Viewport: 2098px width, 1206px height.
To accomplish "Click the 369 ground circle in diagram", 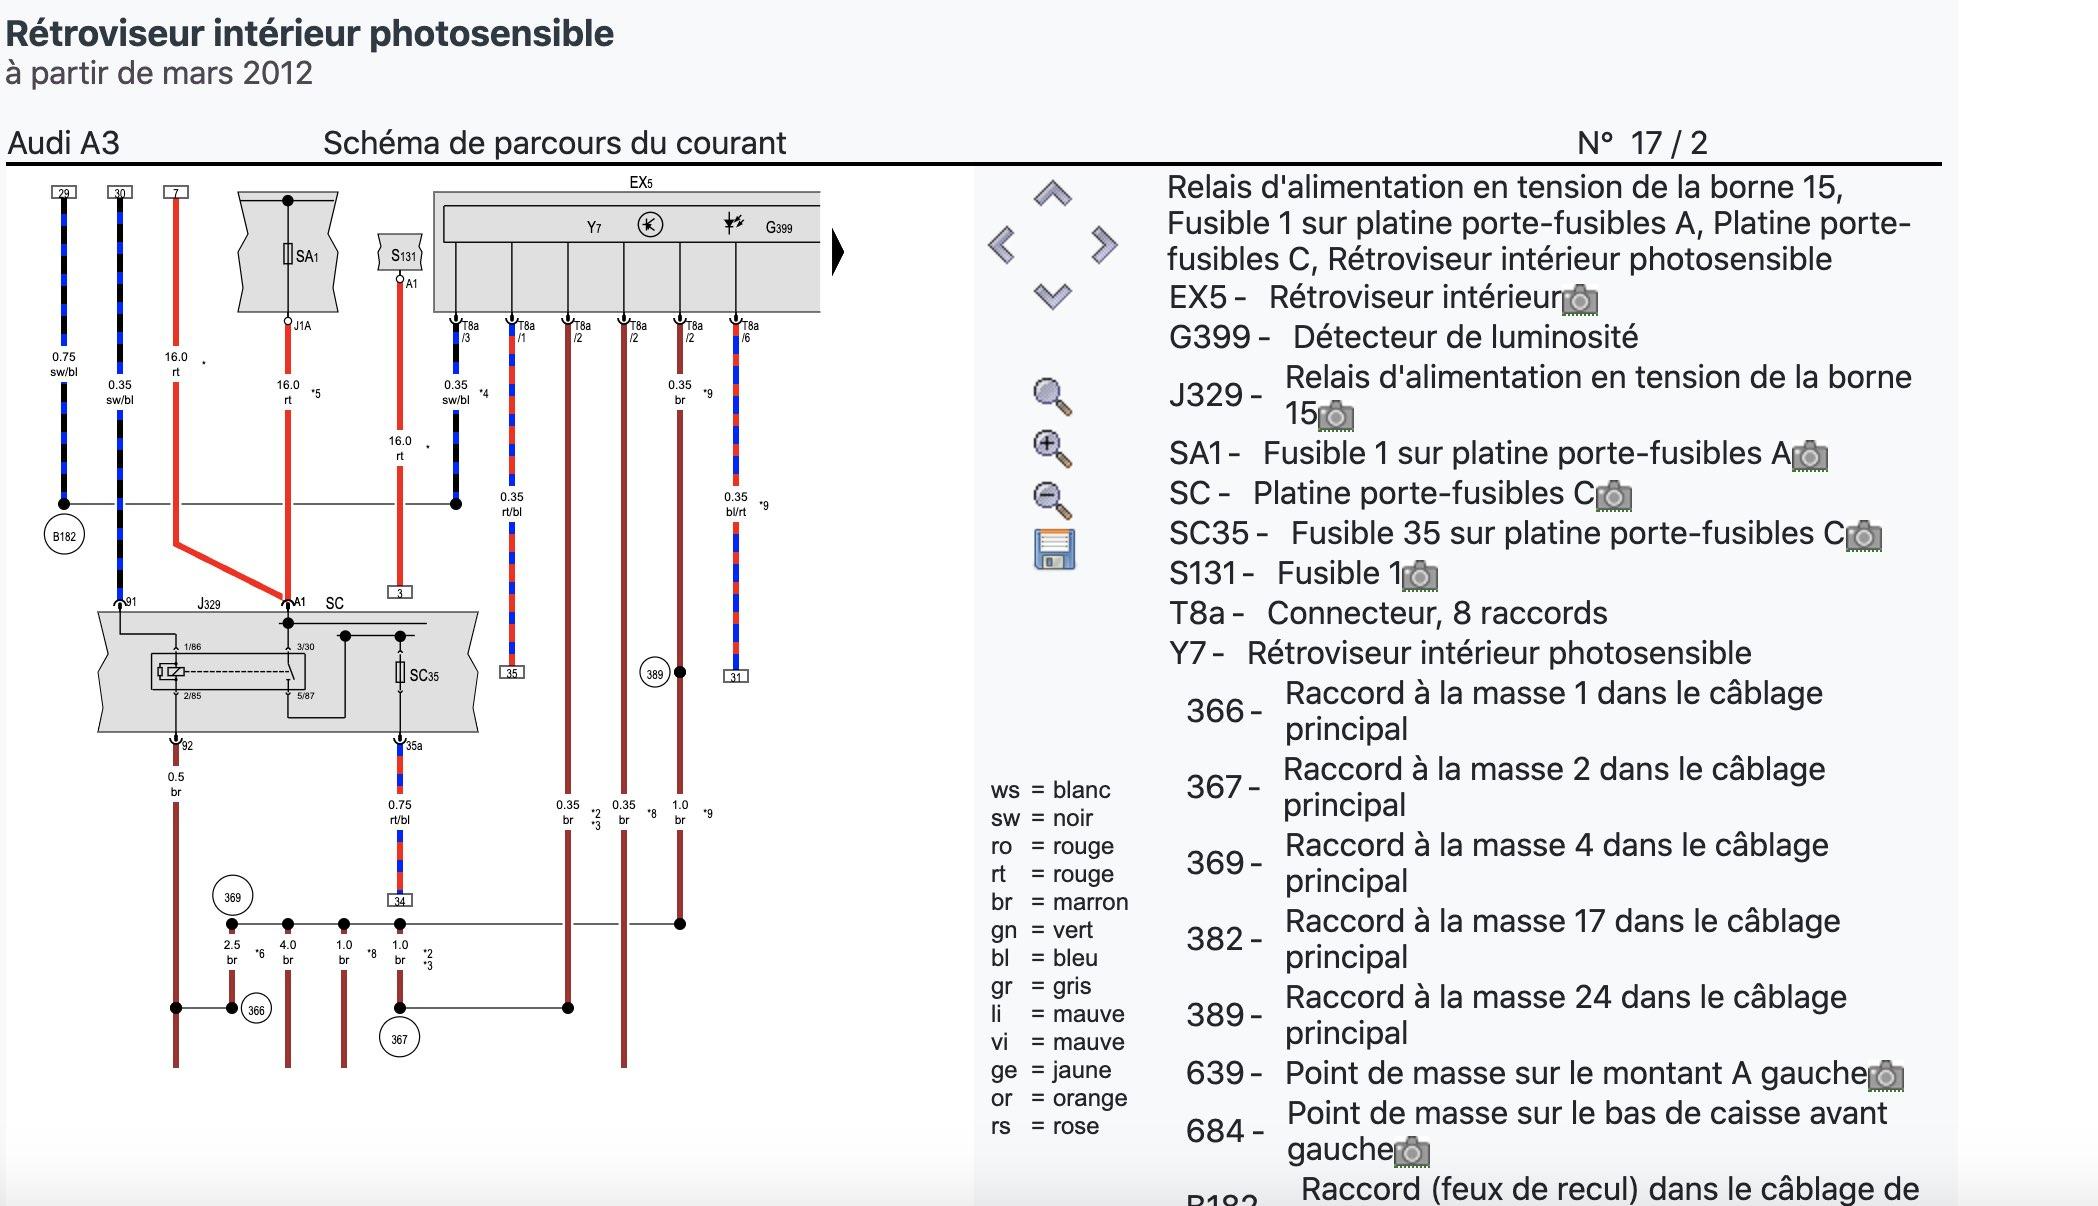I will click(232, 897).
